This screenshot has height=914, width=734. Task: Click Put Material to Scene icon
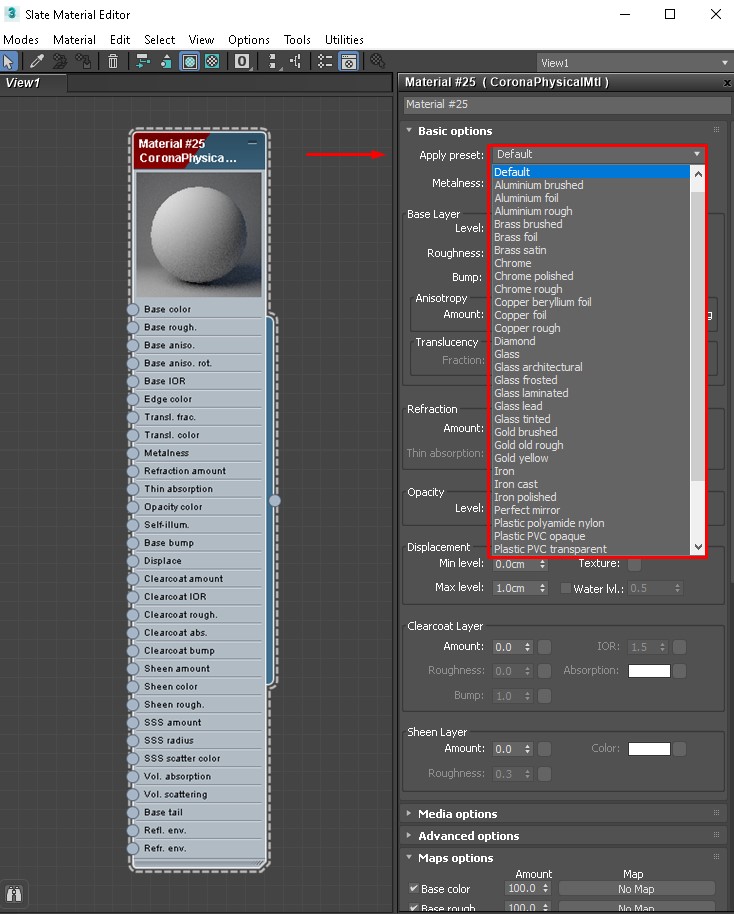click(x=59, y=61)
